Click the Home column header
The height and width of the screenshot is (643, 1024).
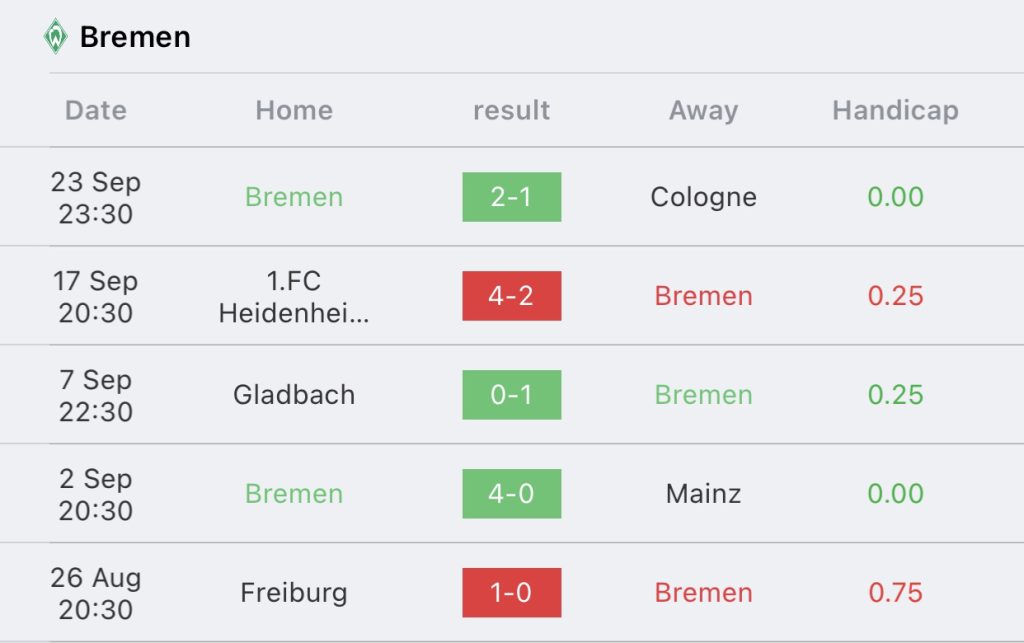pos(294,110)
